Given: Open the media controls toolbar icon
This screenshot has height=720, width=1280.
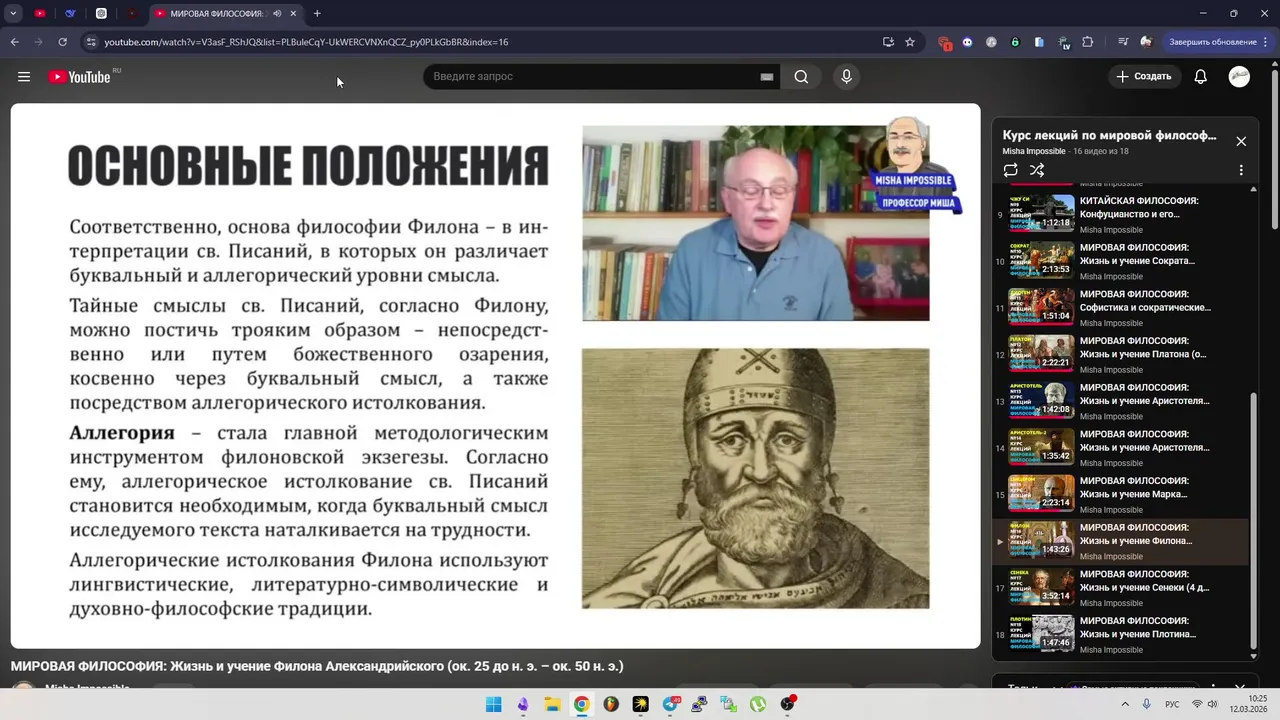Looking at the screenshot, I should click(x=1124, y=42).
